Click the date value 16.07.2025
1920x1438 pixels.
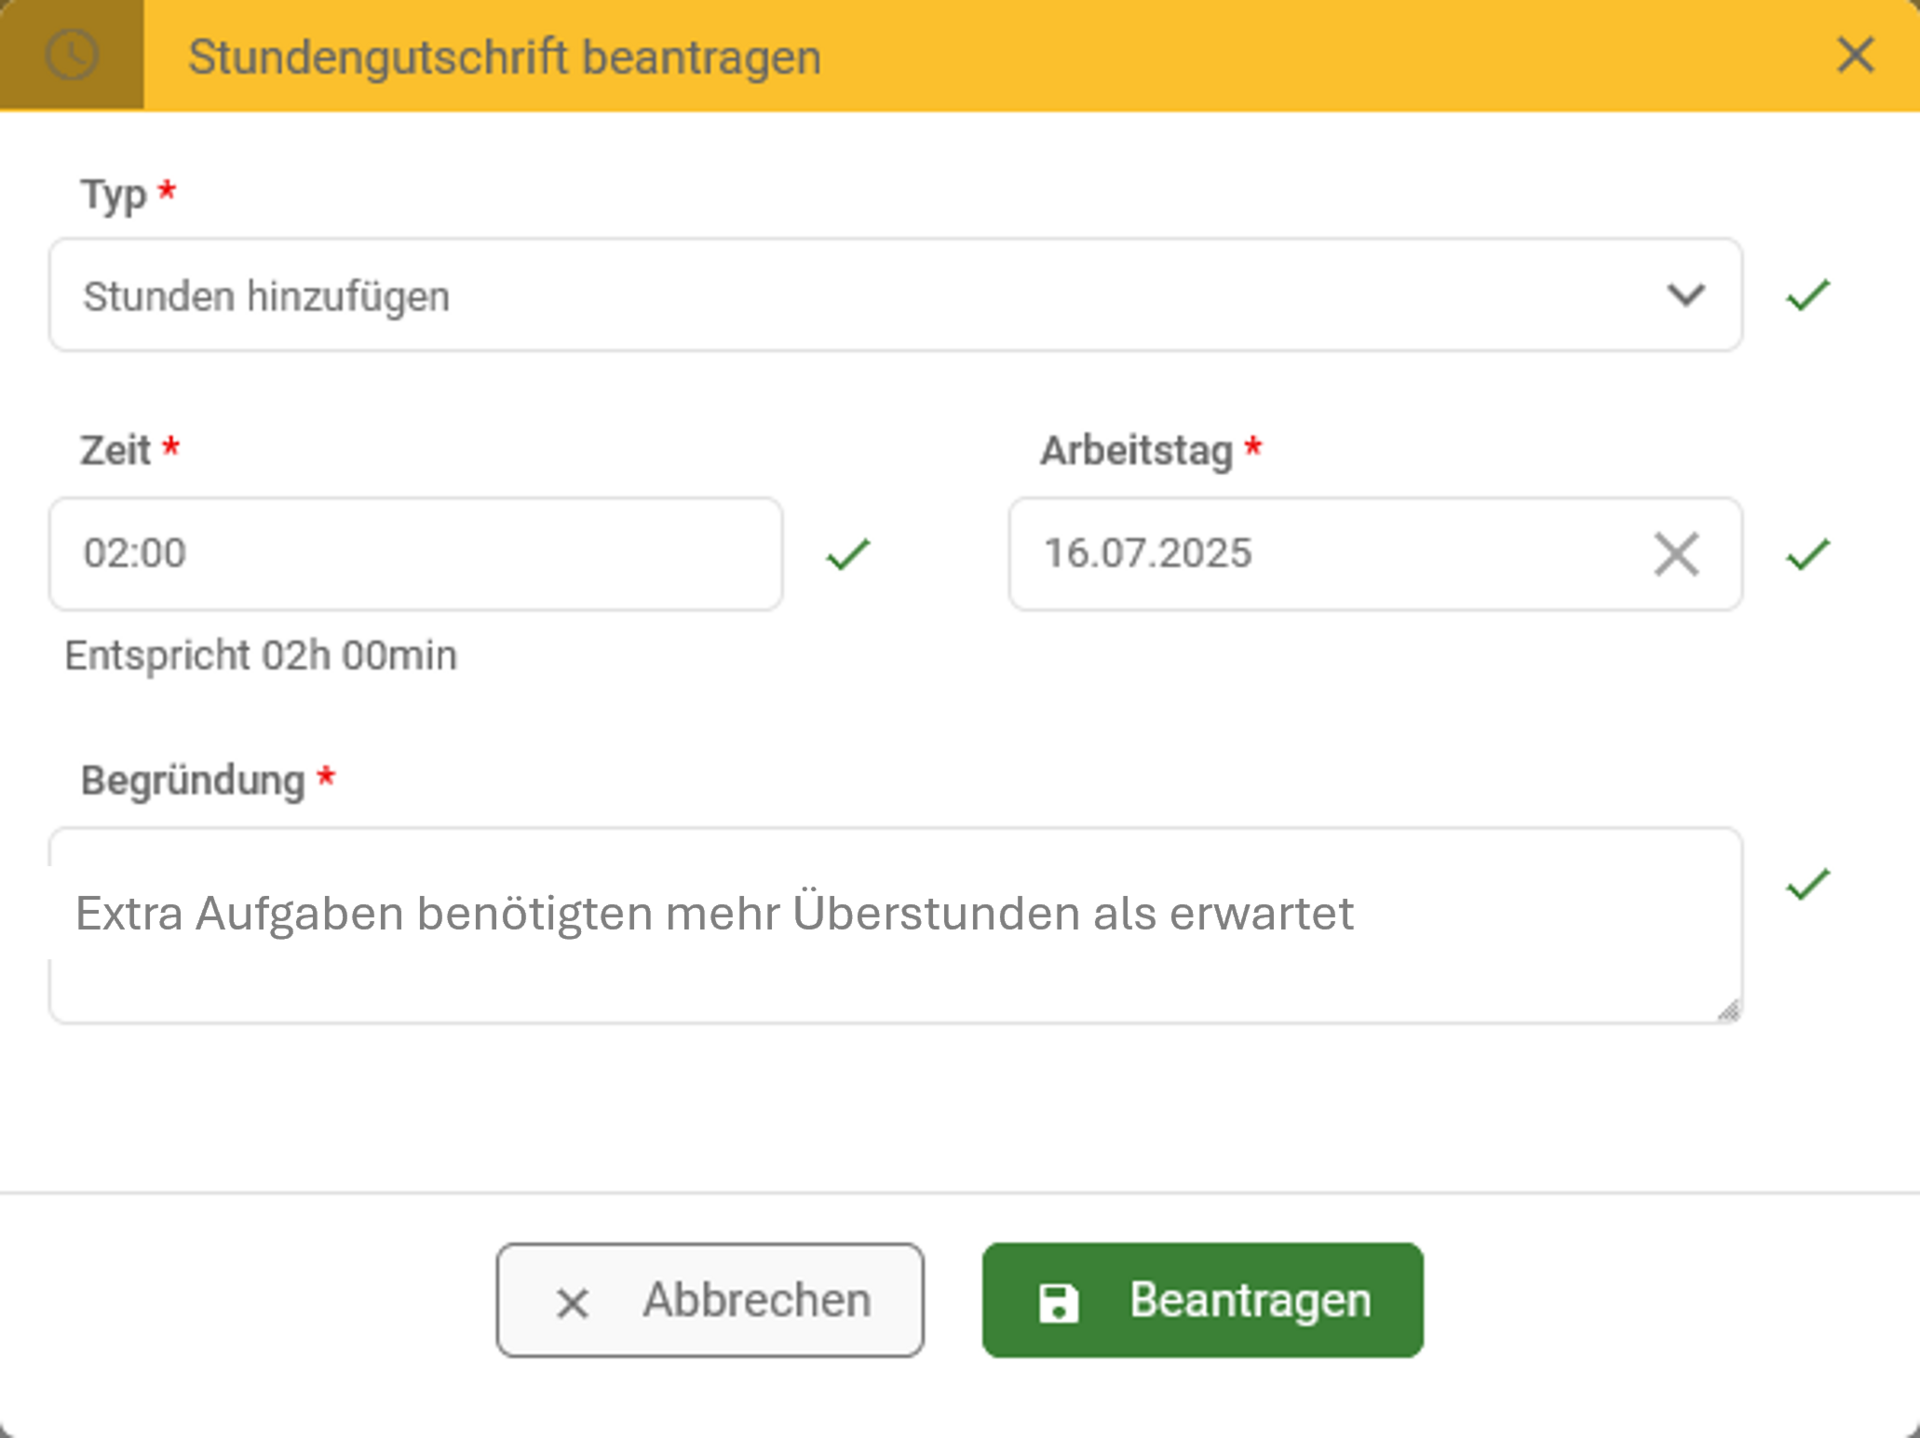1149,553
